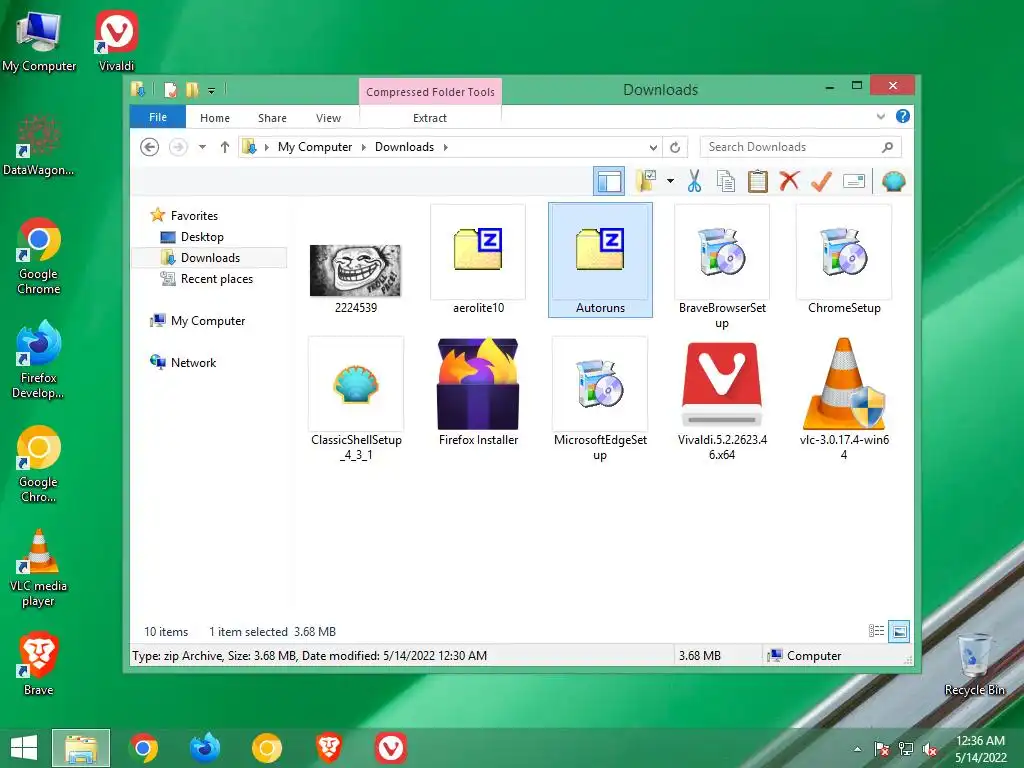The image size is (1024, 768).
Task: Click My Computer in the address breadcrumb
Action: click(x=315, y=147)
